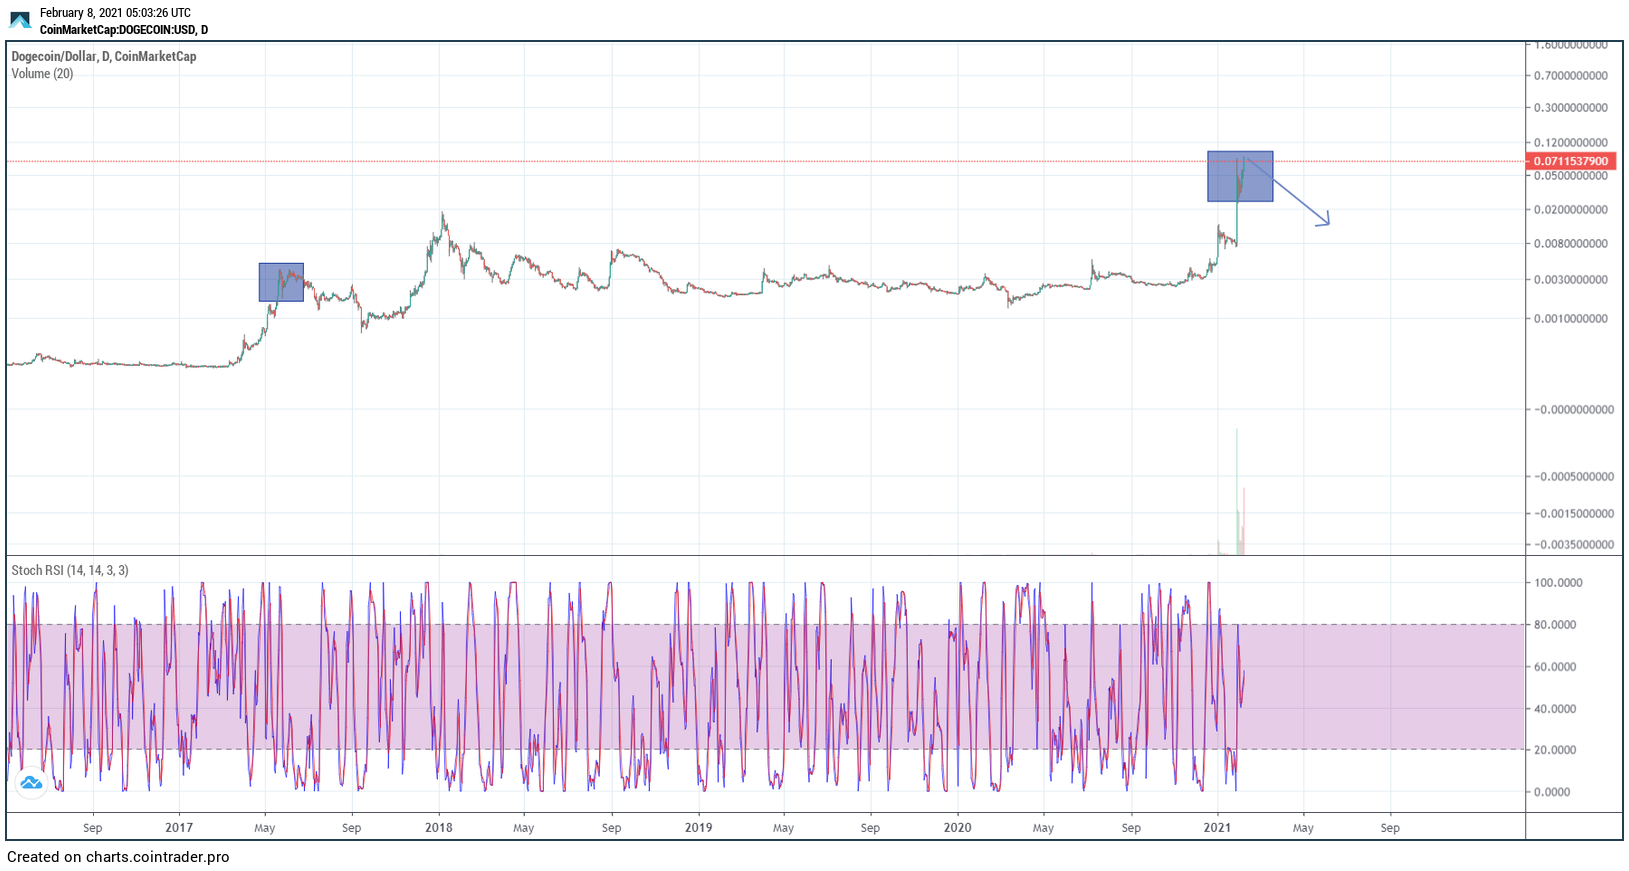Click the December 2017 price peak candle
Viewport: 1629px width, 871px height.
tap(443, 215)
